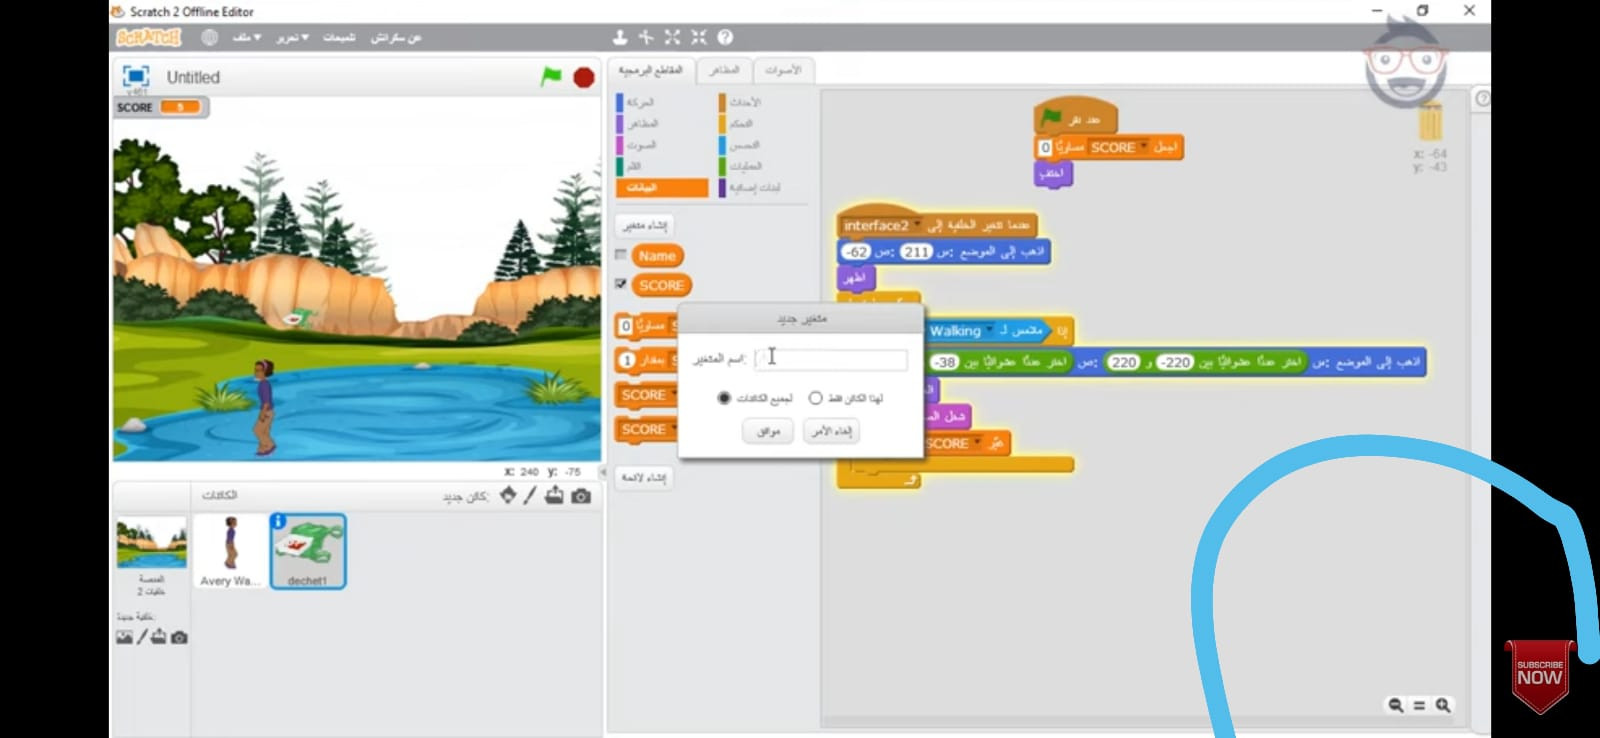Toggle the Name variable stage monitor checkbox
The width and height of the screenshot is (1600, 738).
tap(621, 255)
